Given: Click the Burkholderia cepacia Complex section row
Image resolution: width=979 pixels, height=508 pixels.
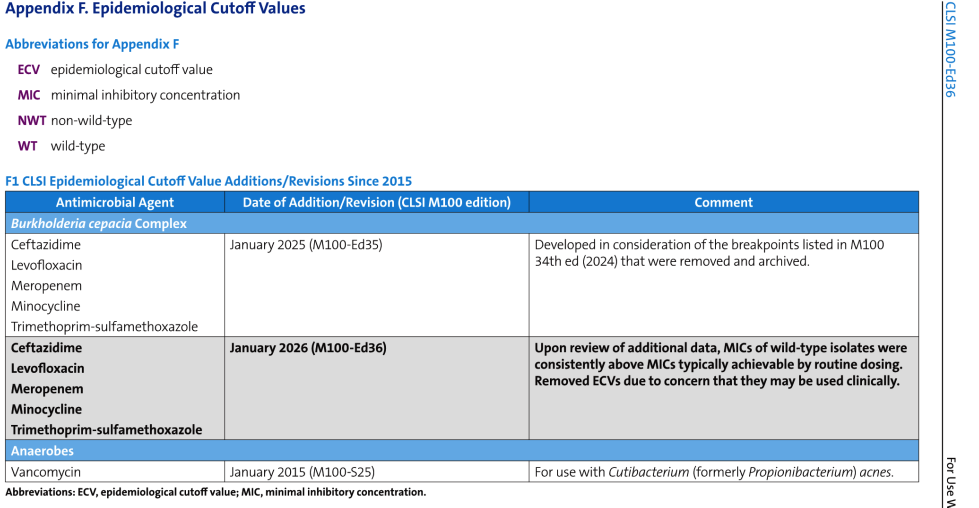Looking at the screenshot, I should (x=99, y=223).
